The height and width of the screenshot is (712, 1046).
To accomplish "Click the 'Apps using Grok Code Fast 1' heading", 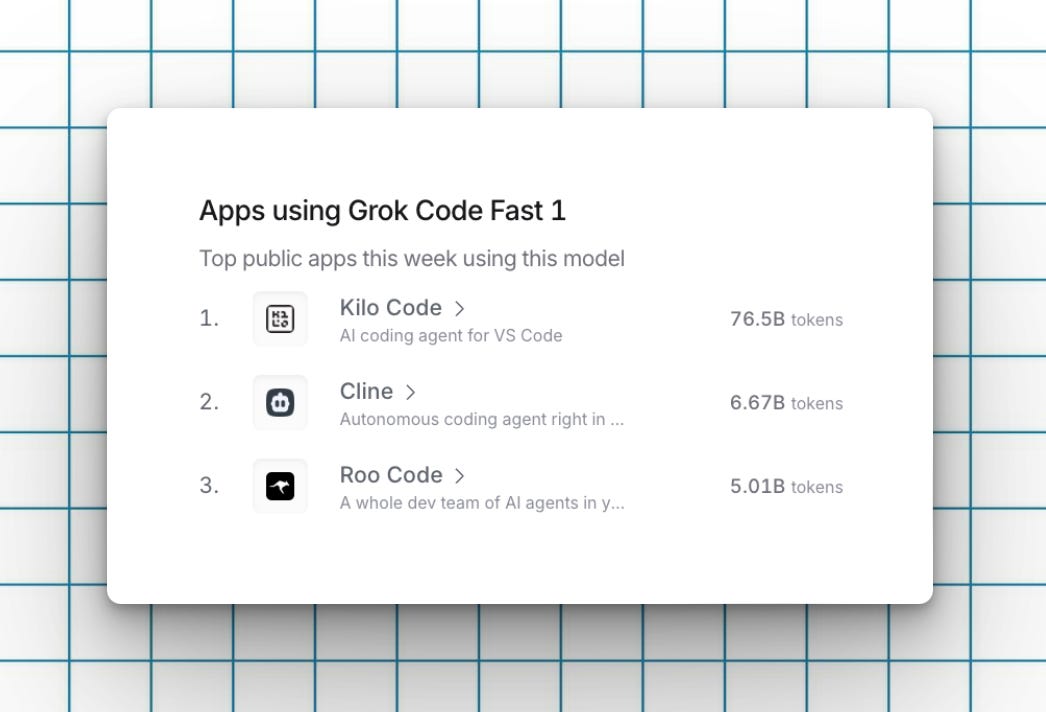I will point(382,211).
